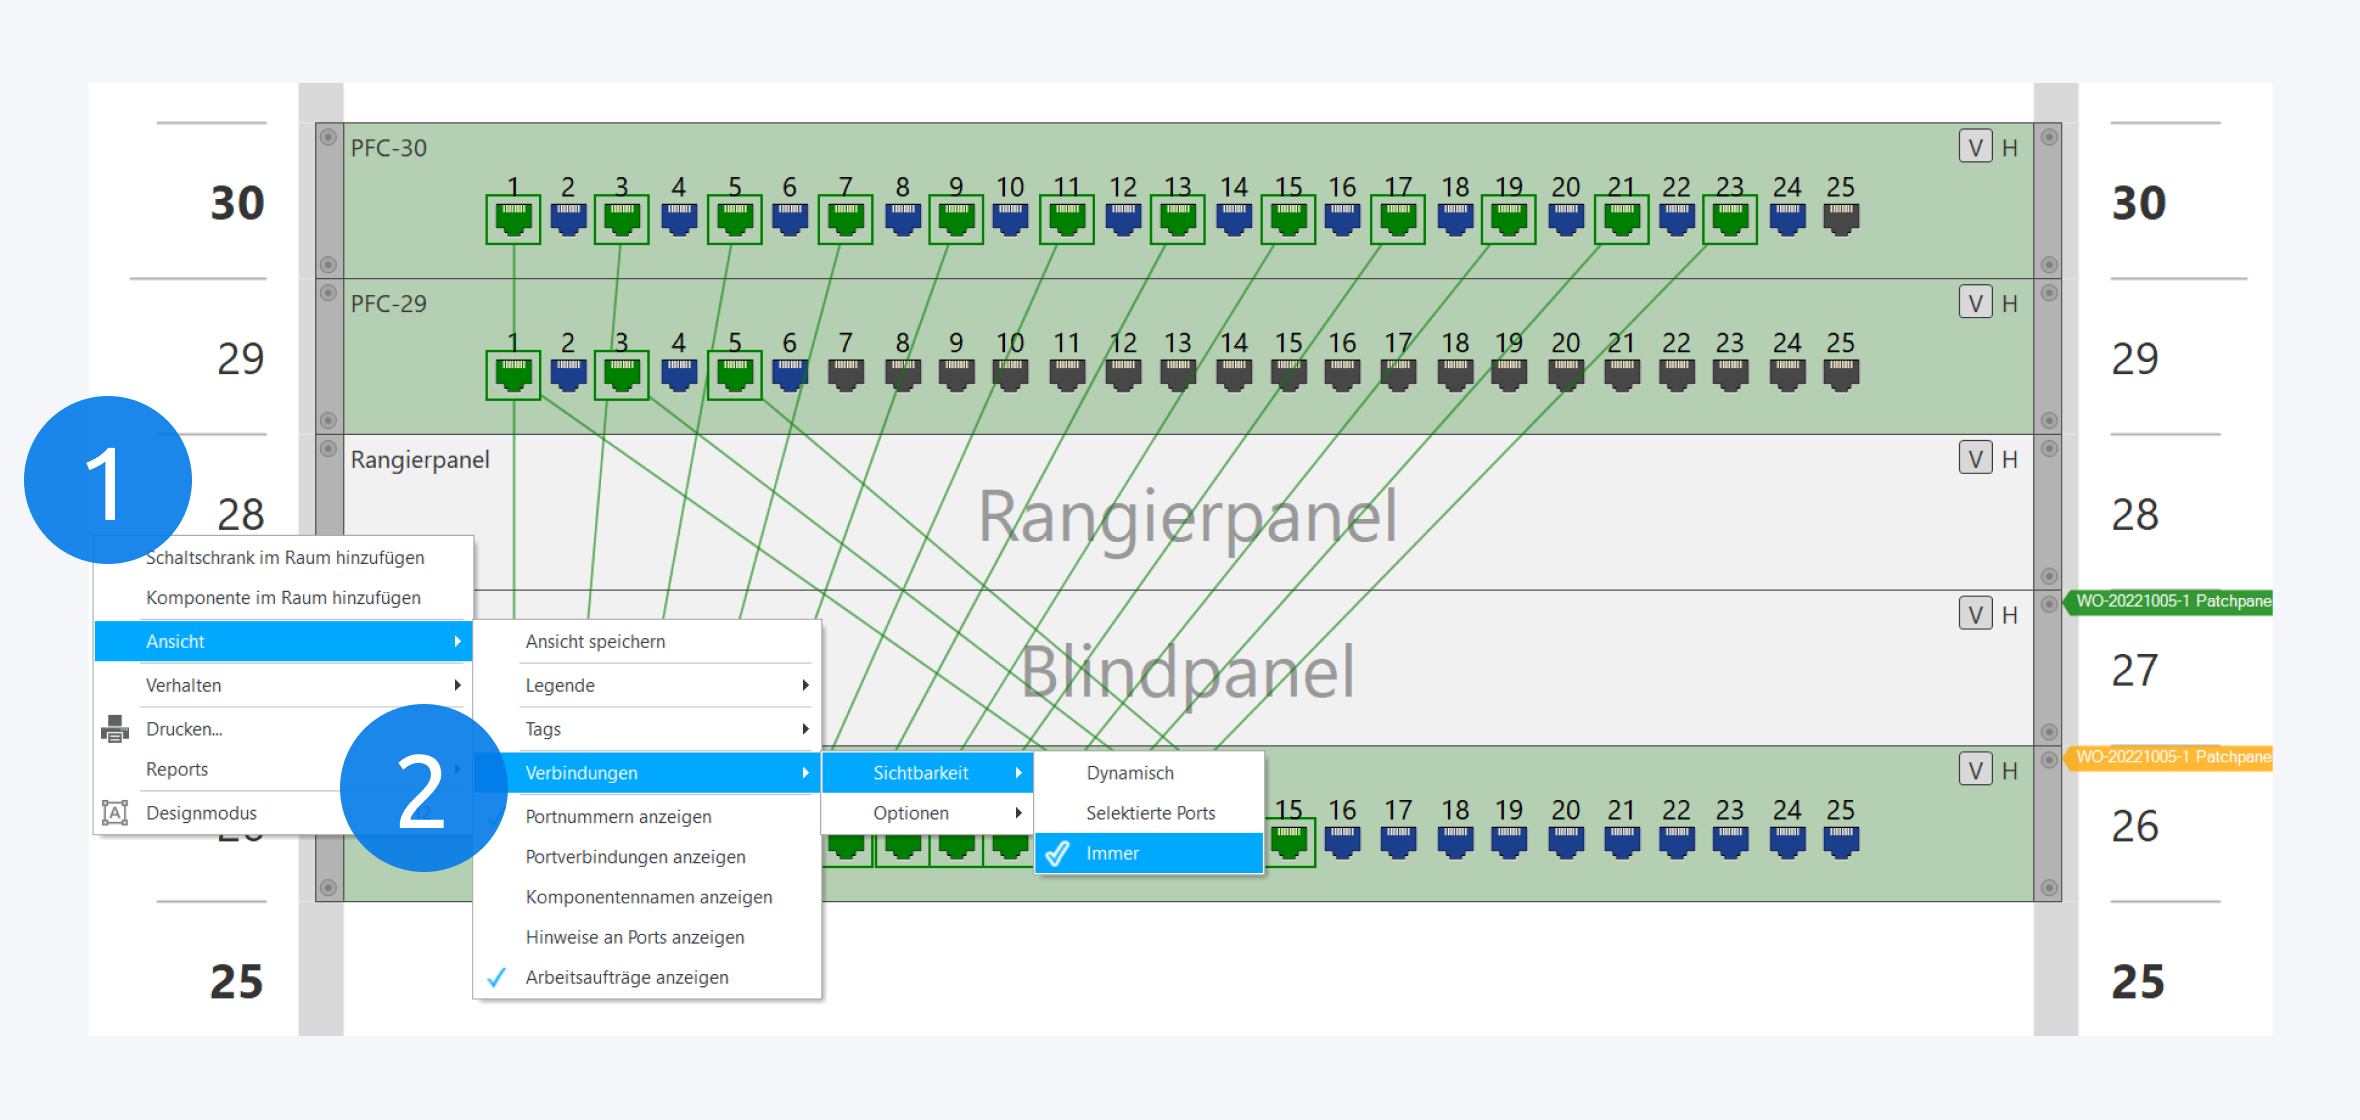Select grey port 25 on PFC-30
This screenshot has height=1120, width=2360.
coord(1840,218)
